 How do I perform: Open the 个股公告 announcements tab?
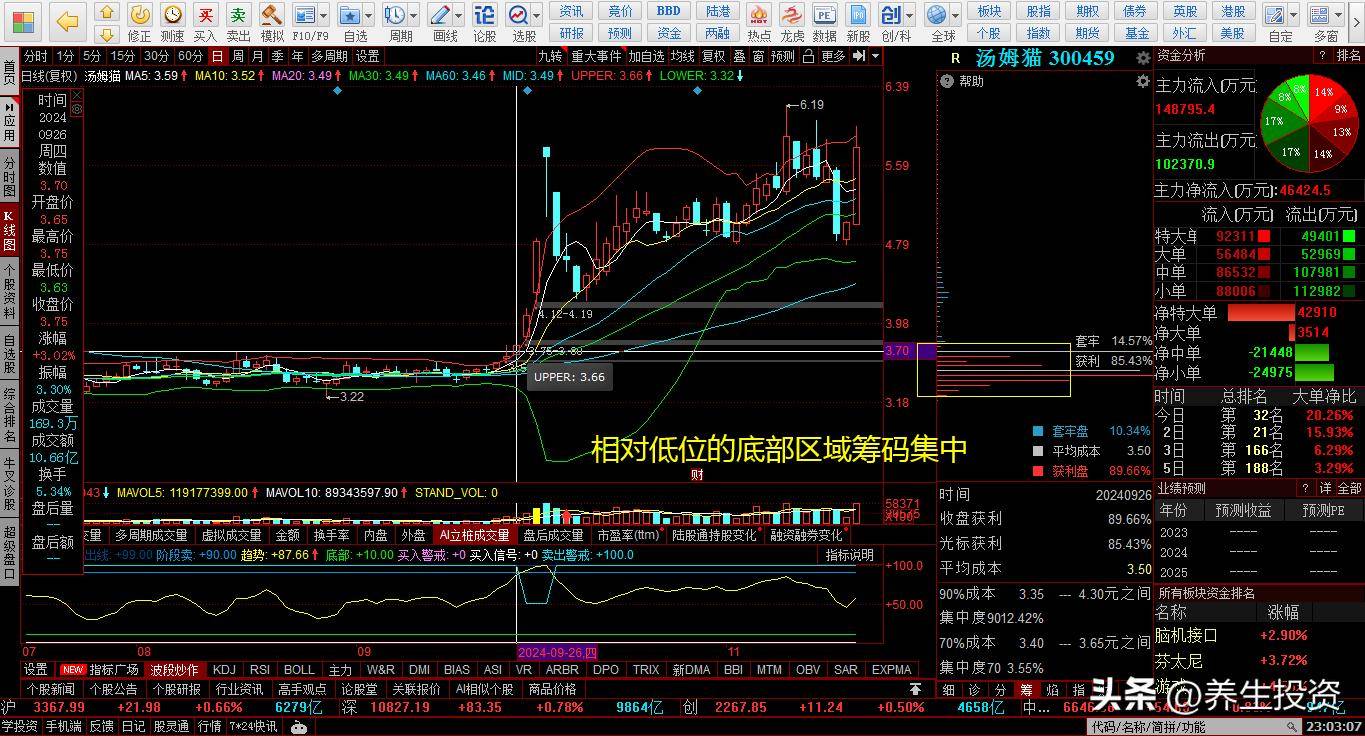pyautogui.click(x=113, y=689)
